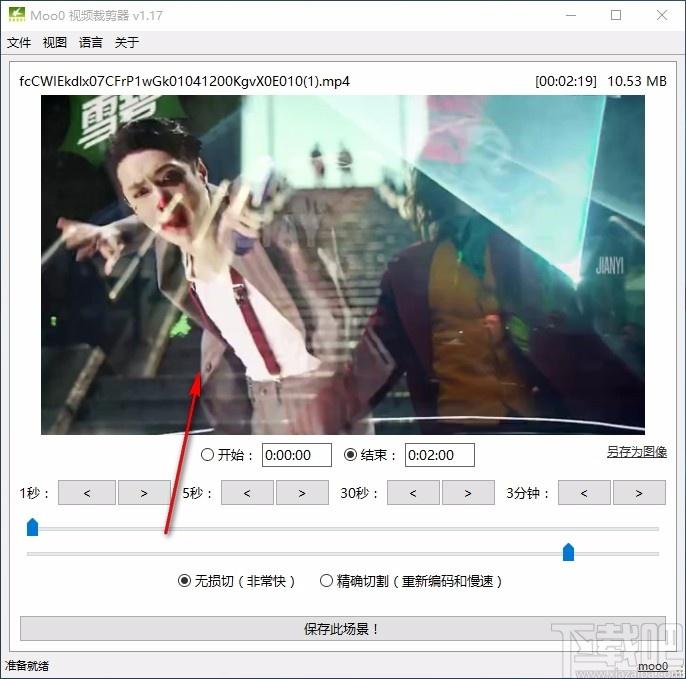The image size is (686, 679).
Task: Minimize the Moo0 window
Action: coord(571,15)
